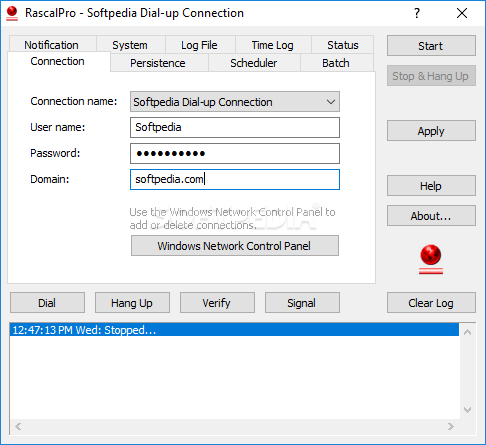Click the Dial button
Image resolution: width=486 pixels, height=445 pixels.
[47, 303]
